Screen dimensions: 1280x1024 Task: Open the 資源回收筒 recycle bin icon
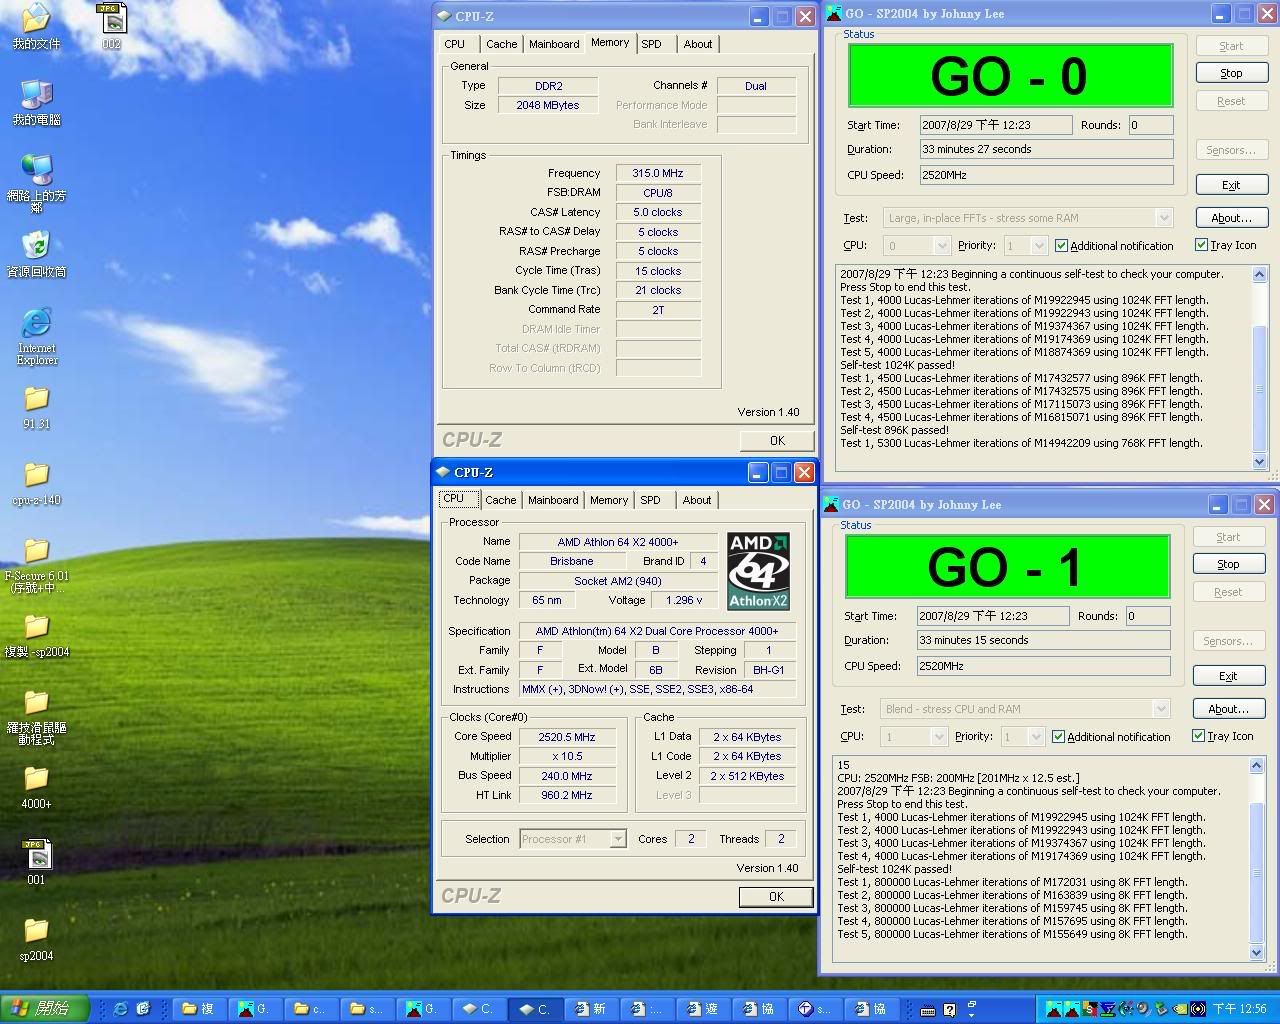tap(36, 254)
